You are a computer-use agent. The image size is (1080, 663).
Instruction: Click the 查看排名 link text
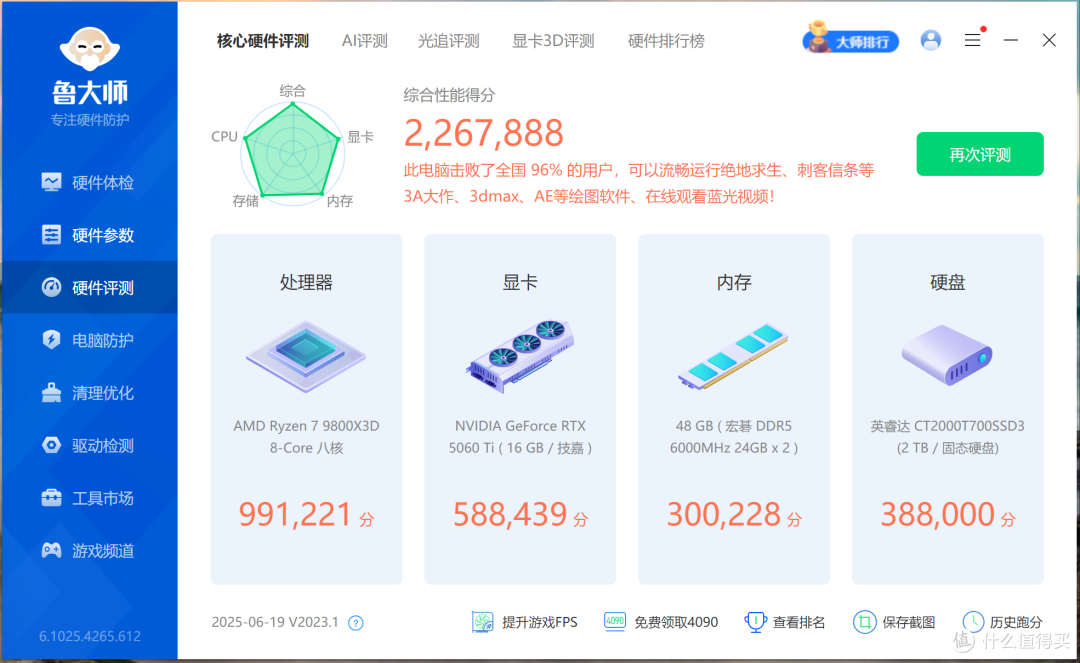pyautogui.click(x=798, y=622)
